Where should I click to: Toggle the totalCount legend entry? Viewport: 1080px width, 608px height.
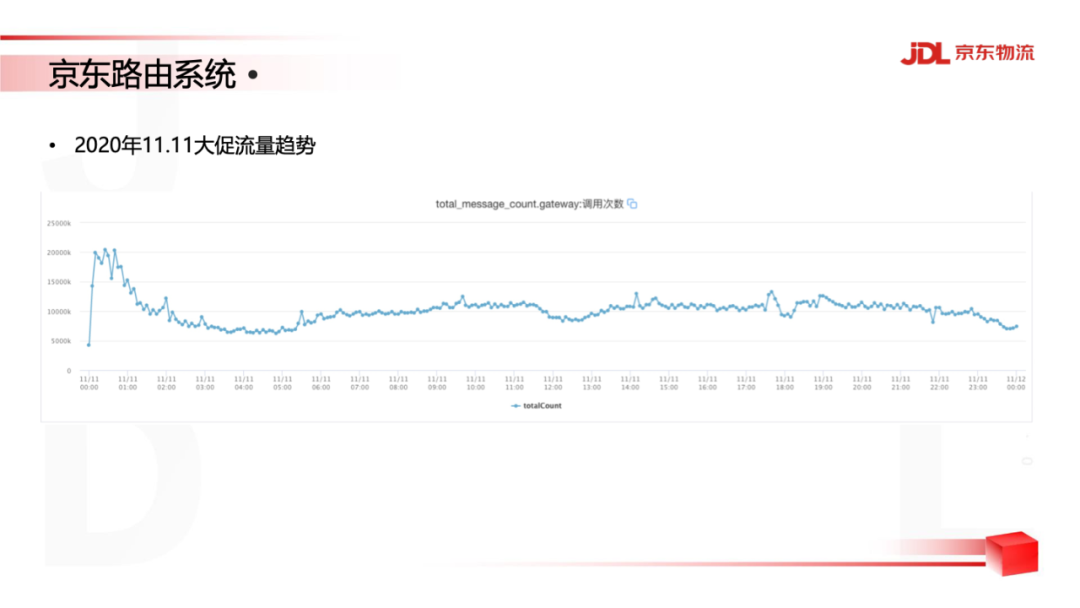tap(537, 406)
